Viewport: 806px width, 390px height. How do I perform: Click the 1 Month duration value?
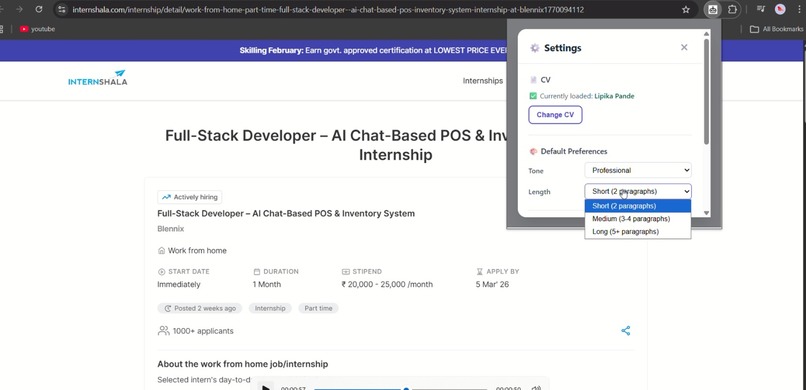tap(267, 284)
